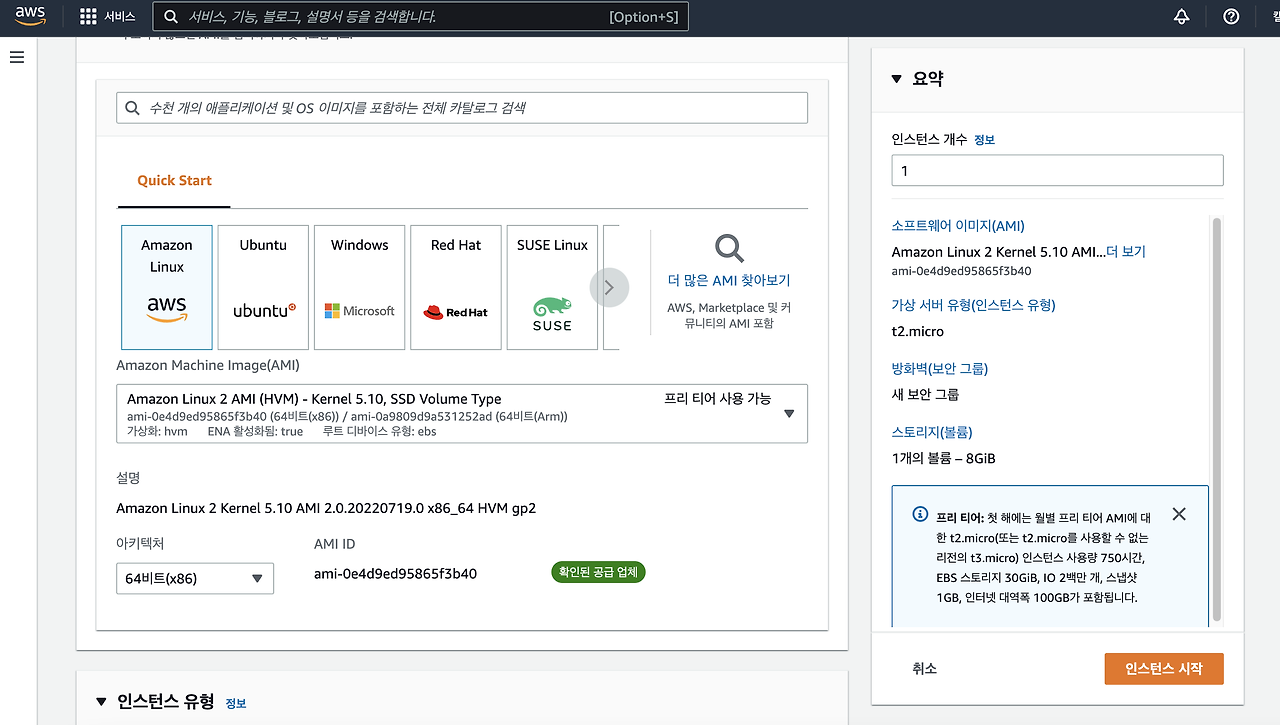Click AMI ID text ami-0e4d9ed95865f3b40
The height and width of the screenshot is (725, 1280).
click(395, 574)
